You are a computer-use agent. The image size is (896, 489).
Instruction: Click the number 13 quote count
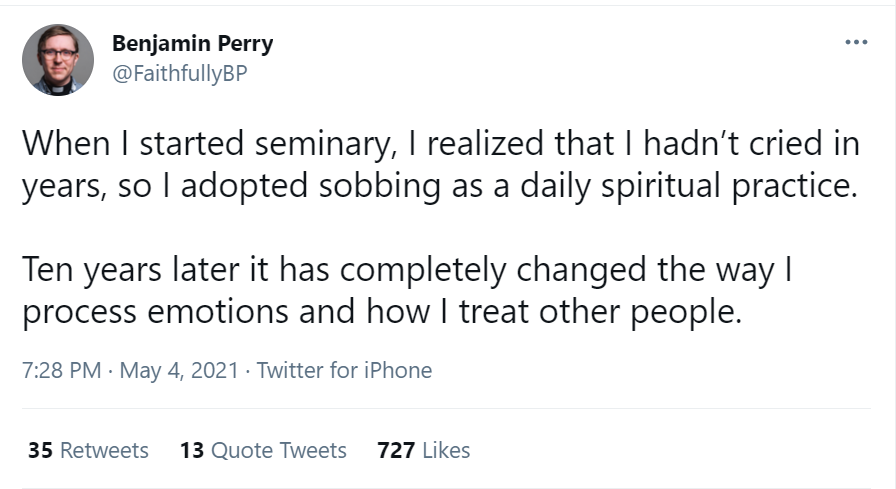pyautogui.click(x=191, y=450)
